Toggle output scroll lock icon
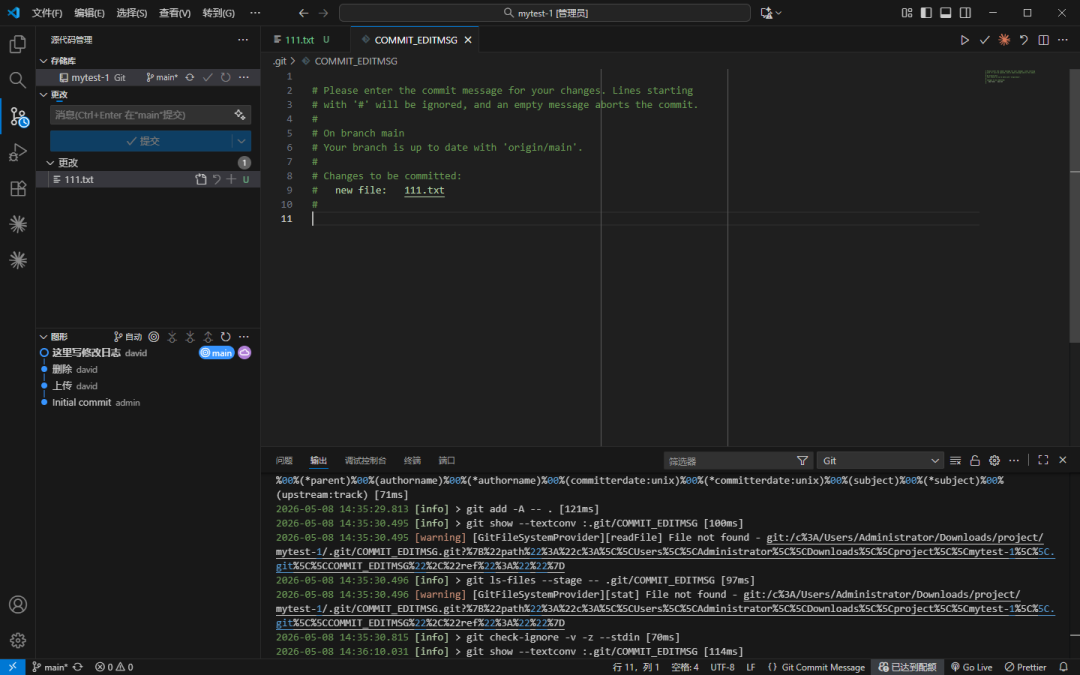 click(x=975, y=460)
